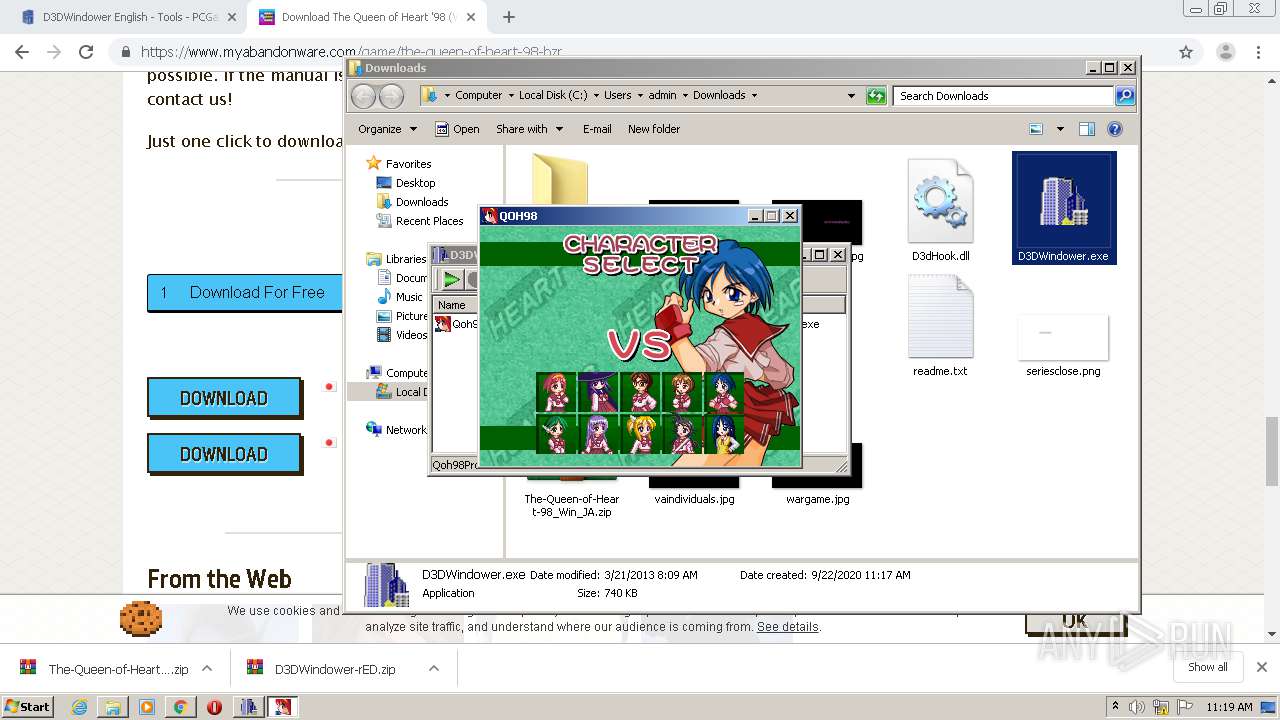Toggle the preview pane button
Viewport: 1280px width, 720px height.
[1087, 129]
